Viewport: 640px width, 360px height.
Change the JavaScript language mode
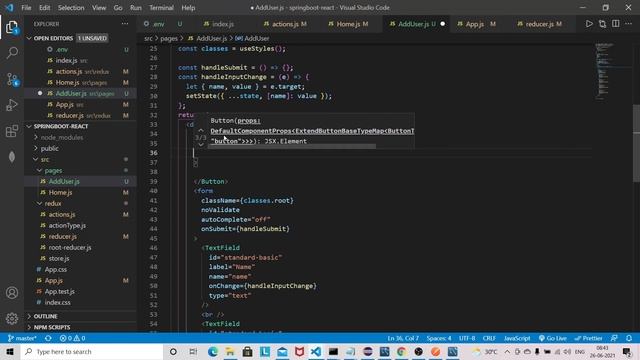coord(517,338)
